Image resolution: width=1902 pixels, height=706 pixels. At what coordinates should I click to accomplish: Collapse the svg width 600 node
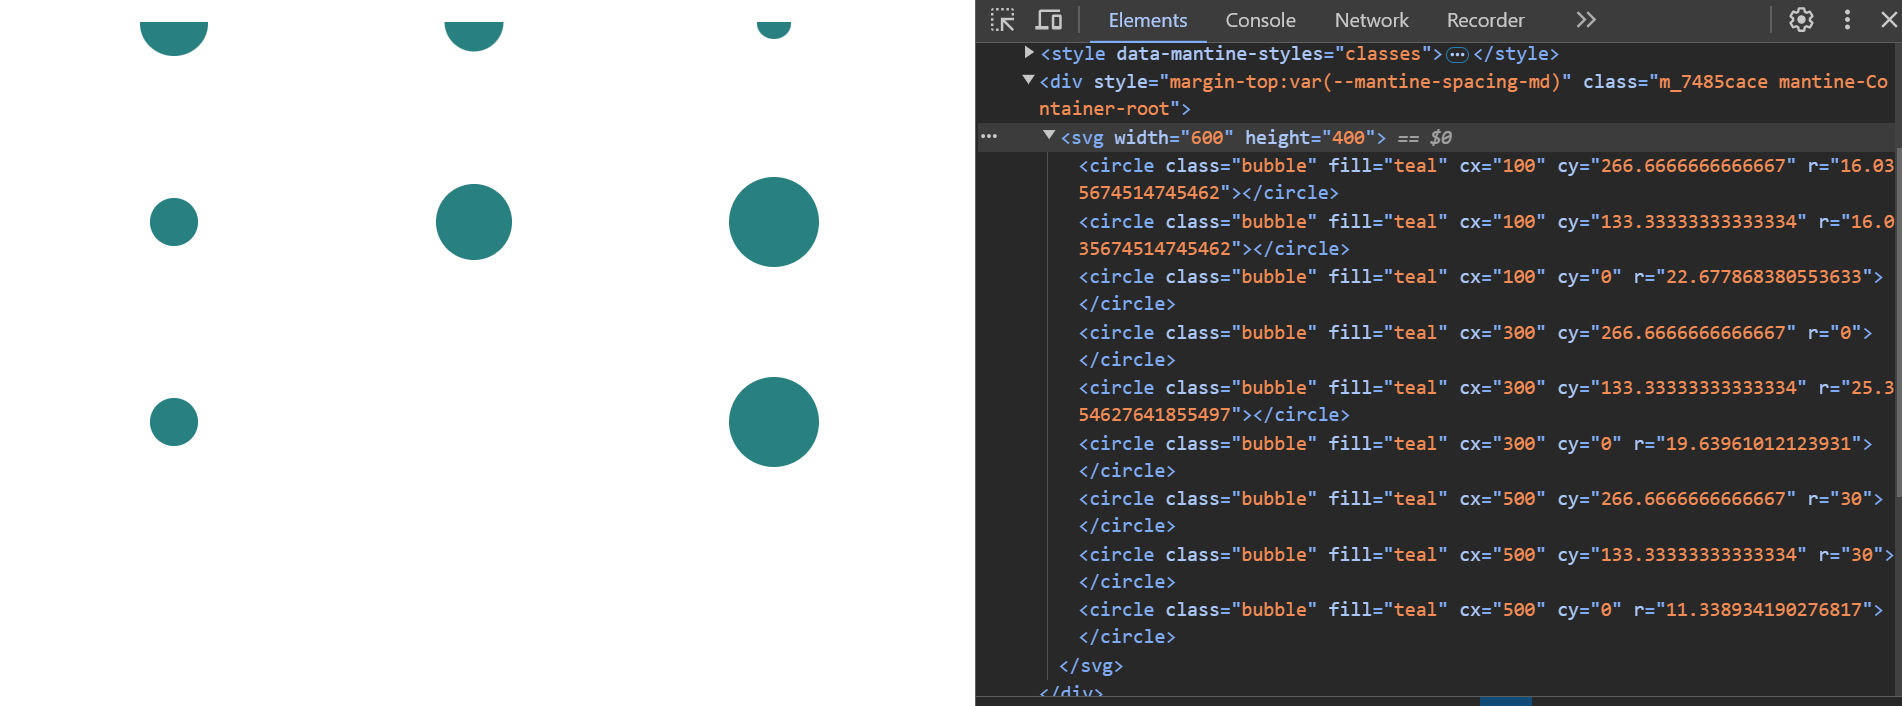[x=1049, y=135]
